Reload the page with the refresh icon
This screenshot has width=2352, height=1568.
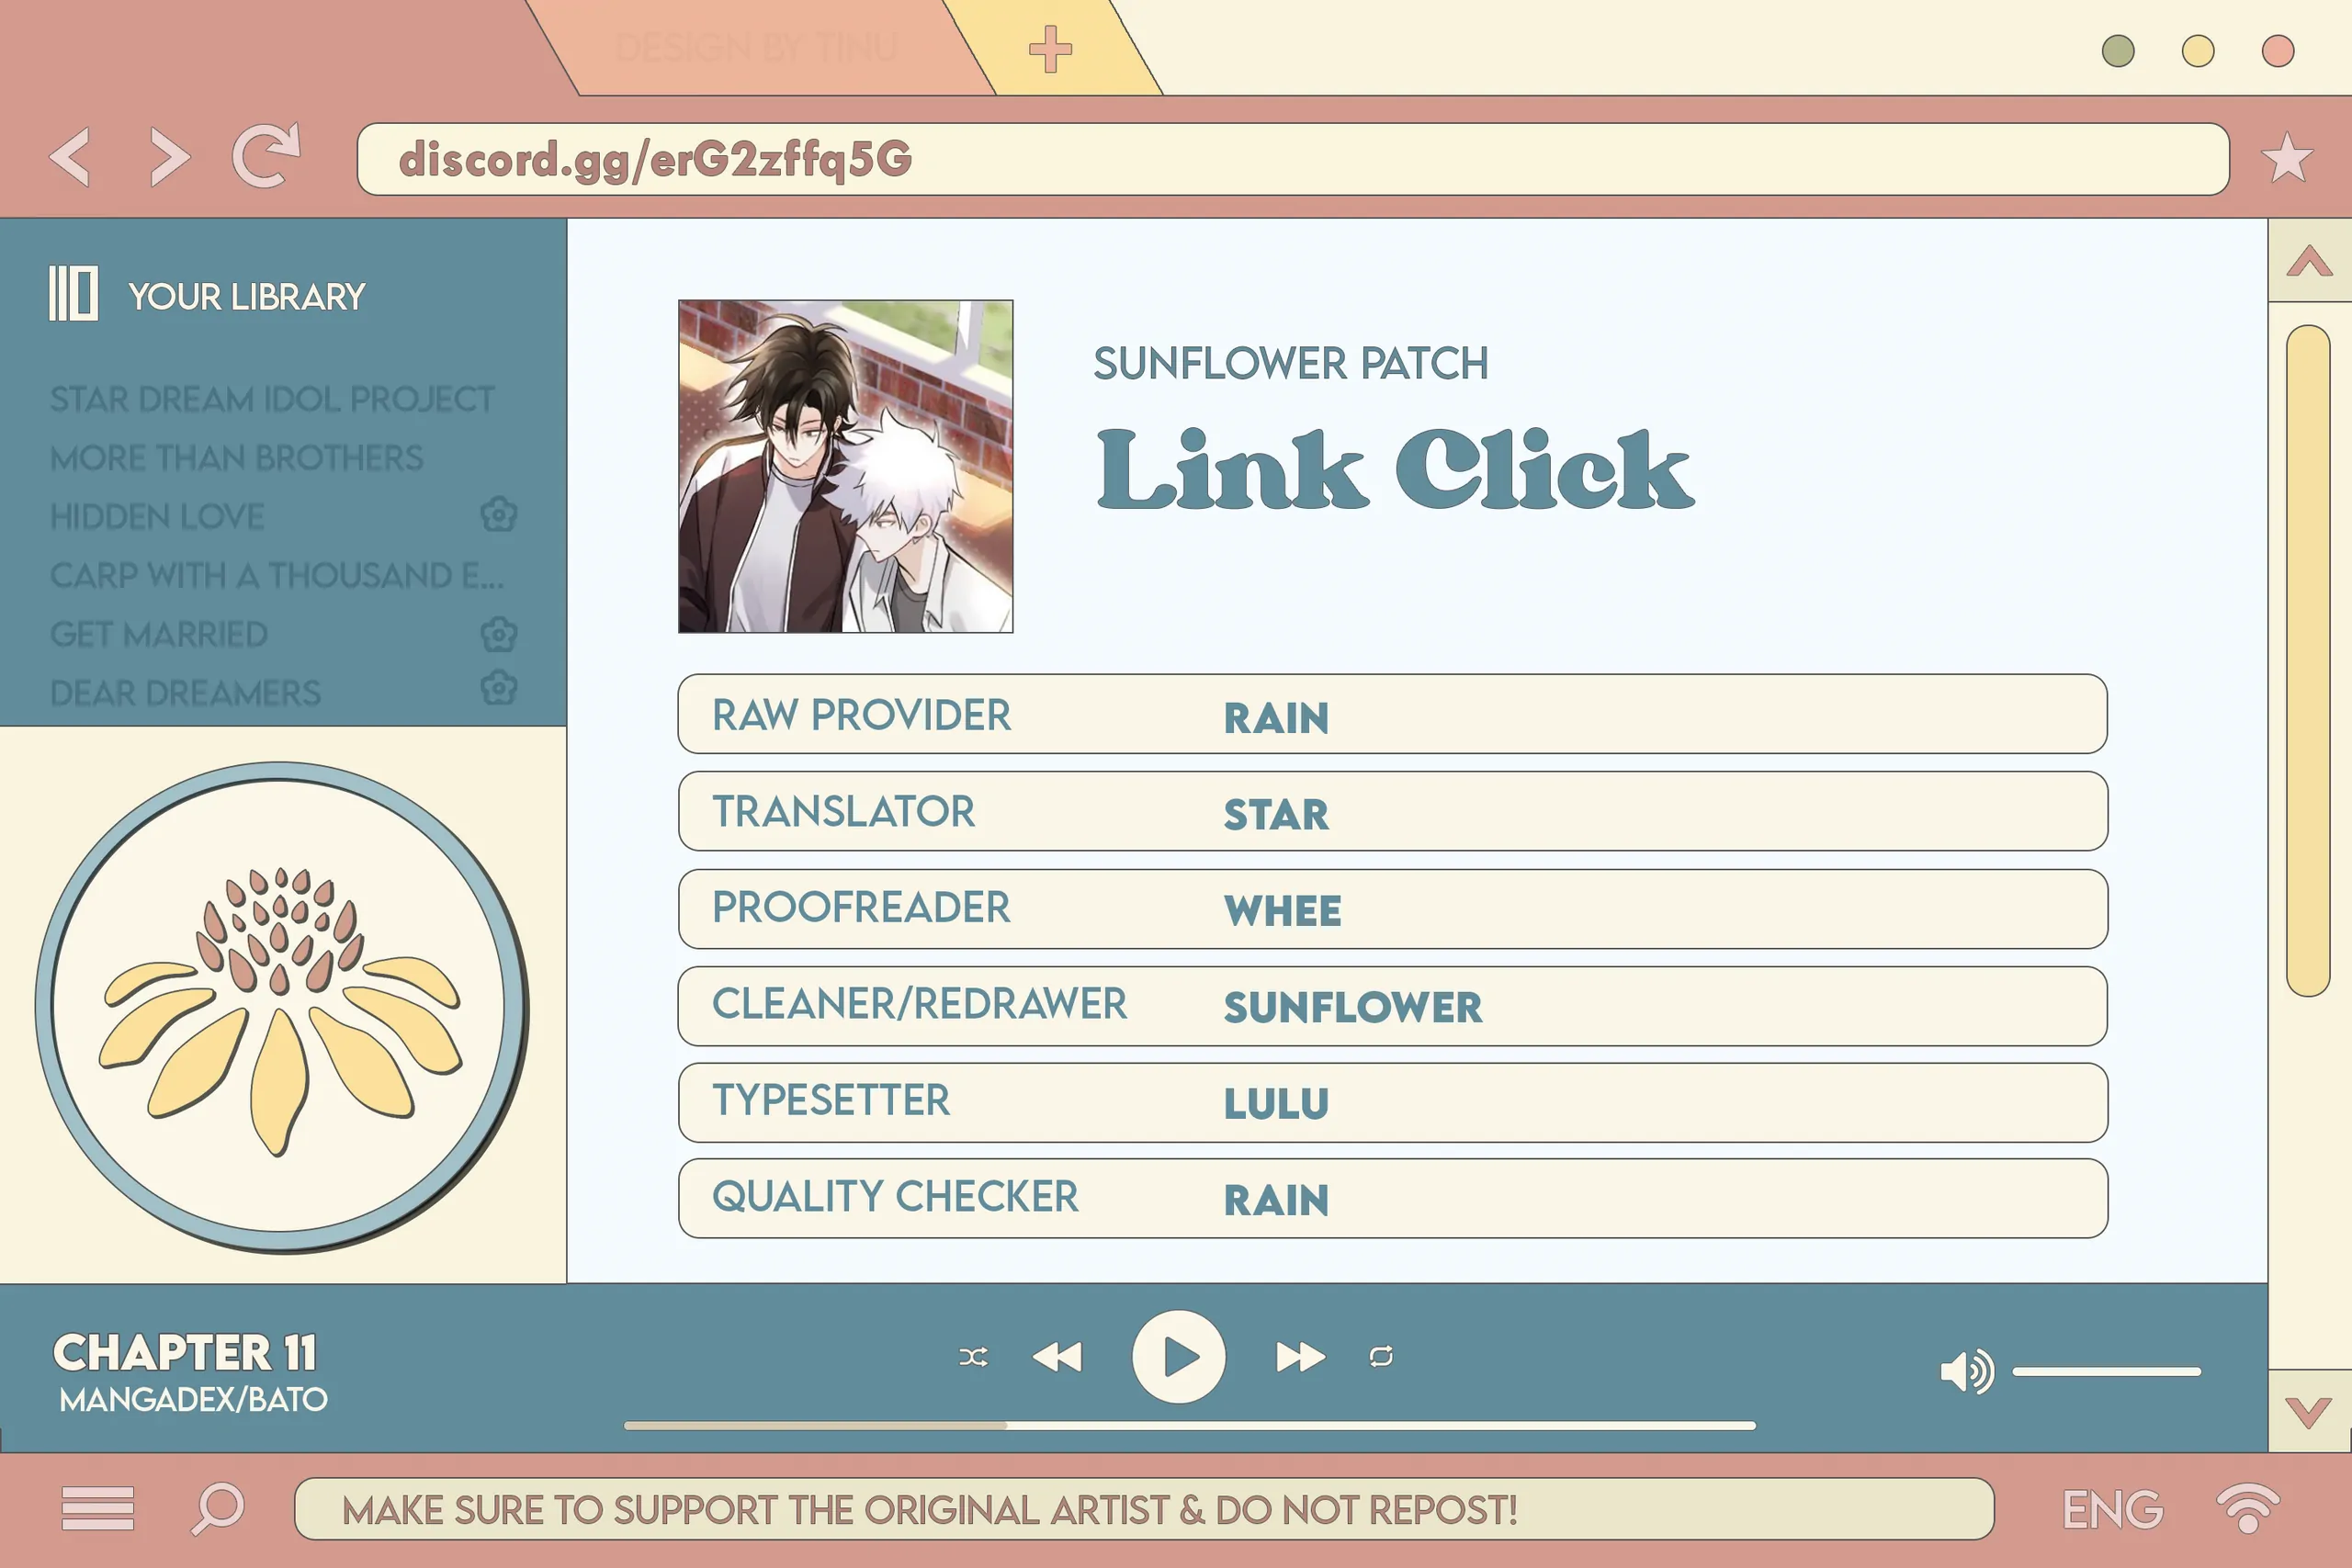pos(266,155)
